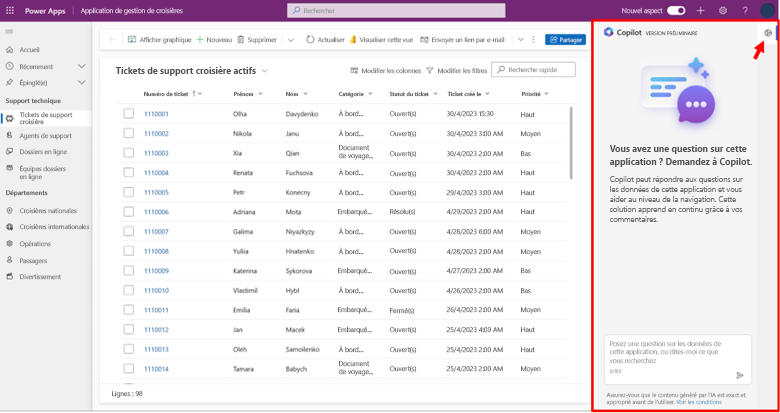Open Croisières internationales in the sidebar
The width and height of the screenshot is (780, 413).
click(54, 227)
